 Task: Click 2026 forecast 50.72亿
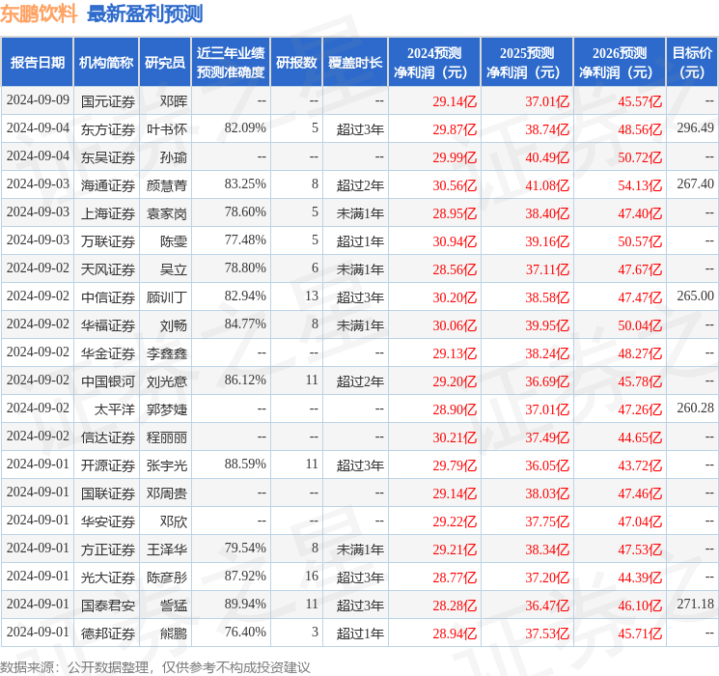tap(640, 158)
